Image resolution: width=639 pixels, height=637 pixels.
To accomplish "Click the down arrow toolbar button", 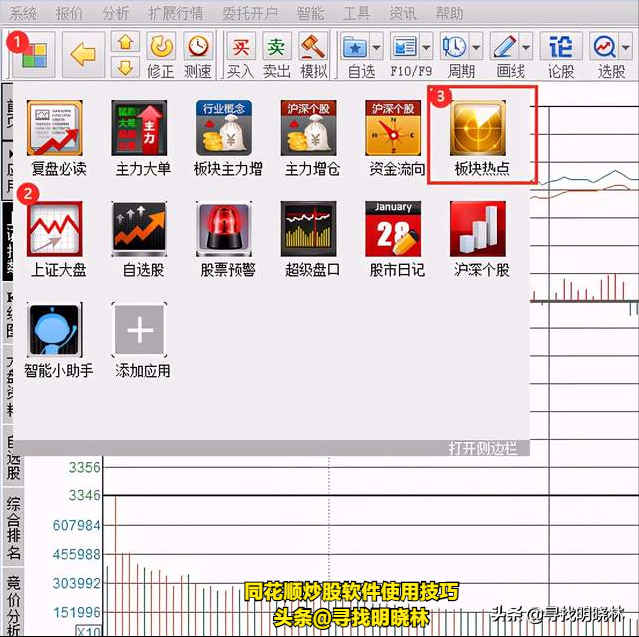I will coord(125,67).
